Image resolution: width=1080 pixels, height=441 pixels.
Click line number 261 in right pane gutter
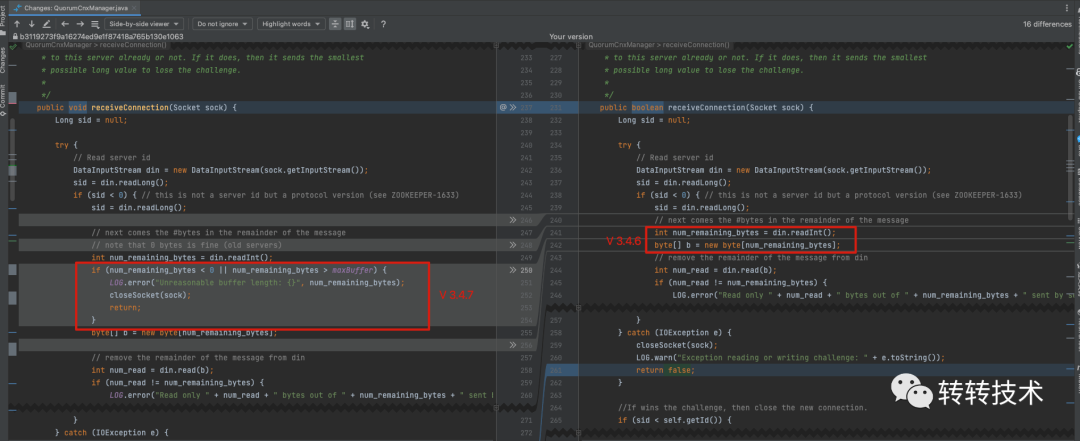pyautogui.click(x=557, y=370)
